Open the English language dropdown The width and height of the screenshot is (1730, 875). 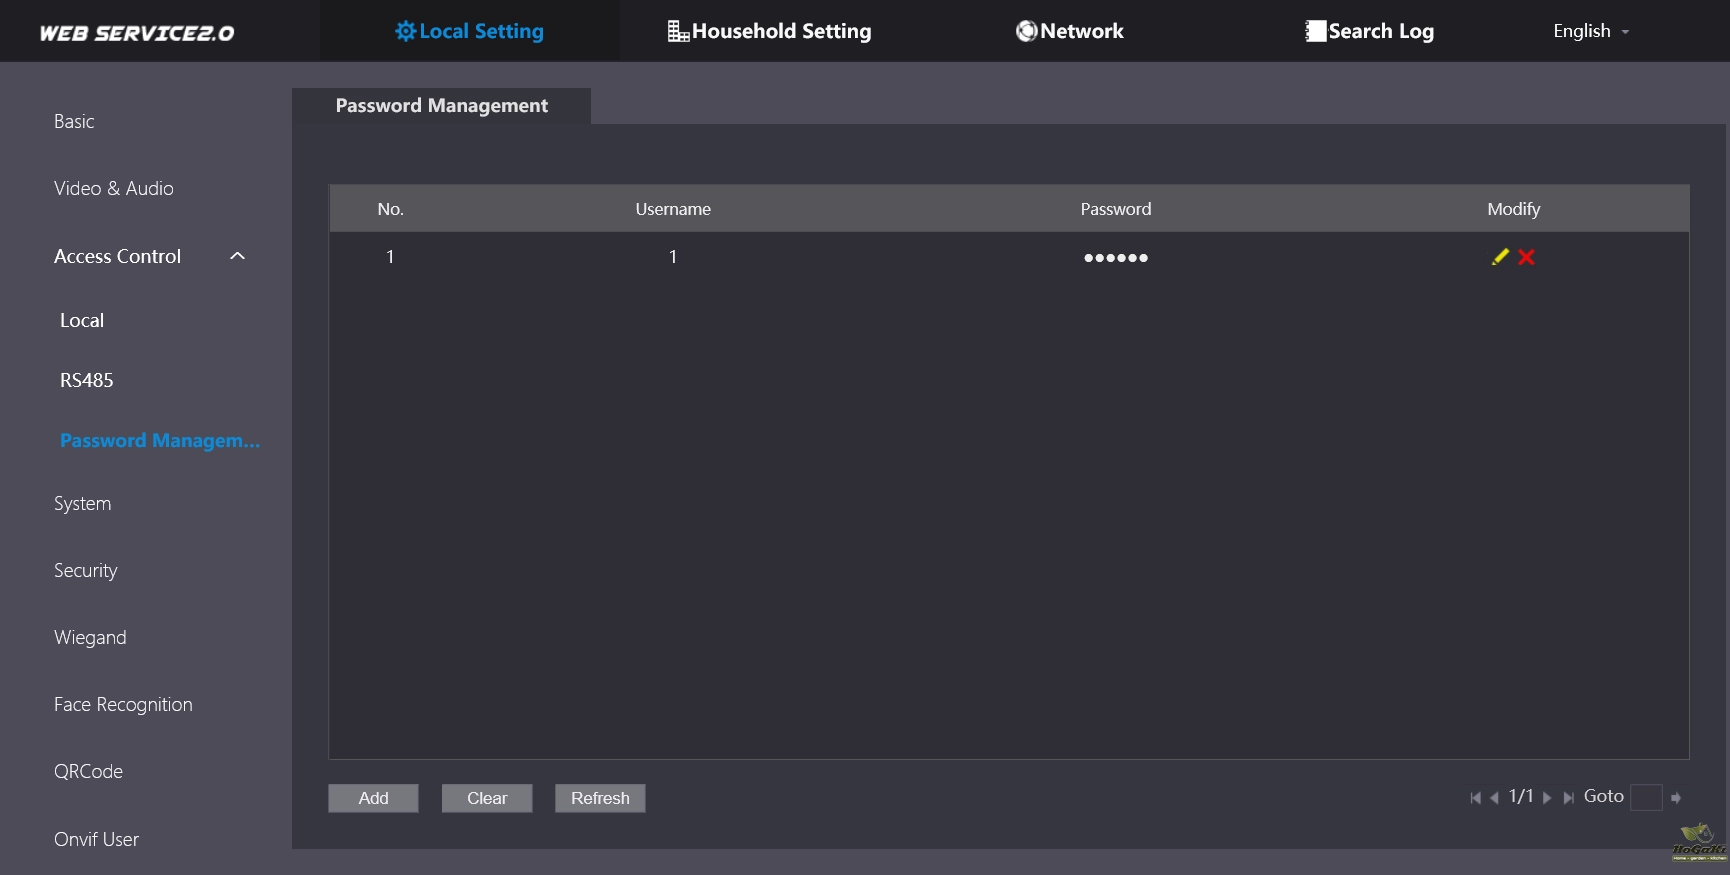1590,31
